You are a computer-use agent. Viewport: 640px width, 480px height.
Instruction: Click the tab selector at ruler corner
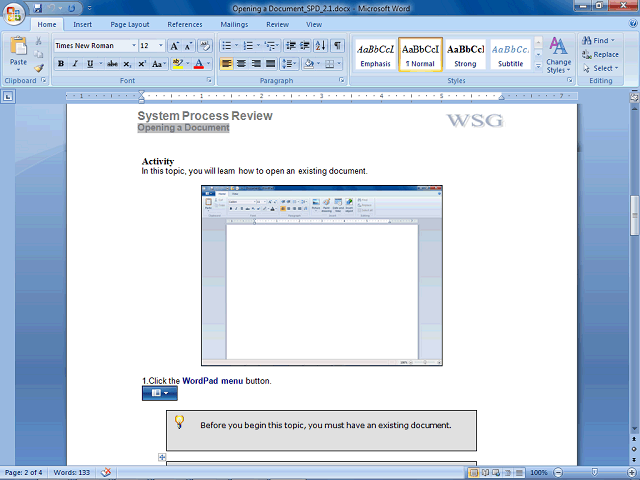coord(8,97)
